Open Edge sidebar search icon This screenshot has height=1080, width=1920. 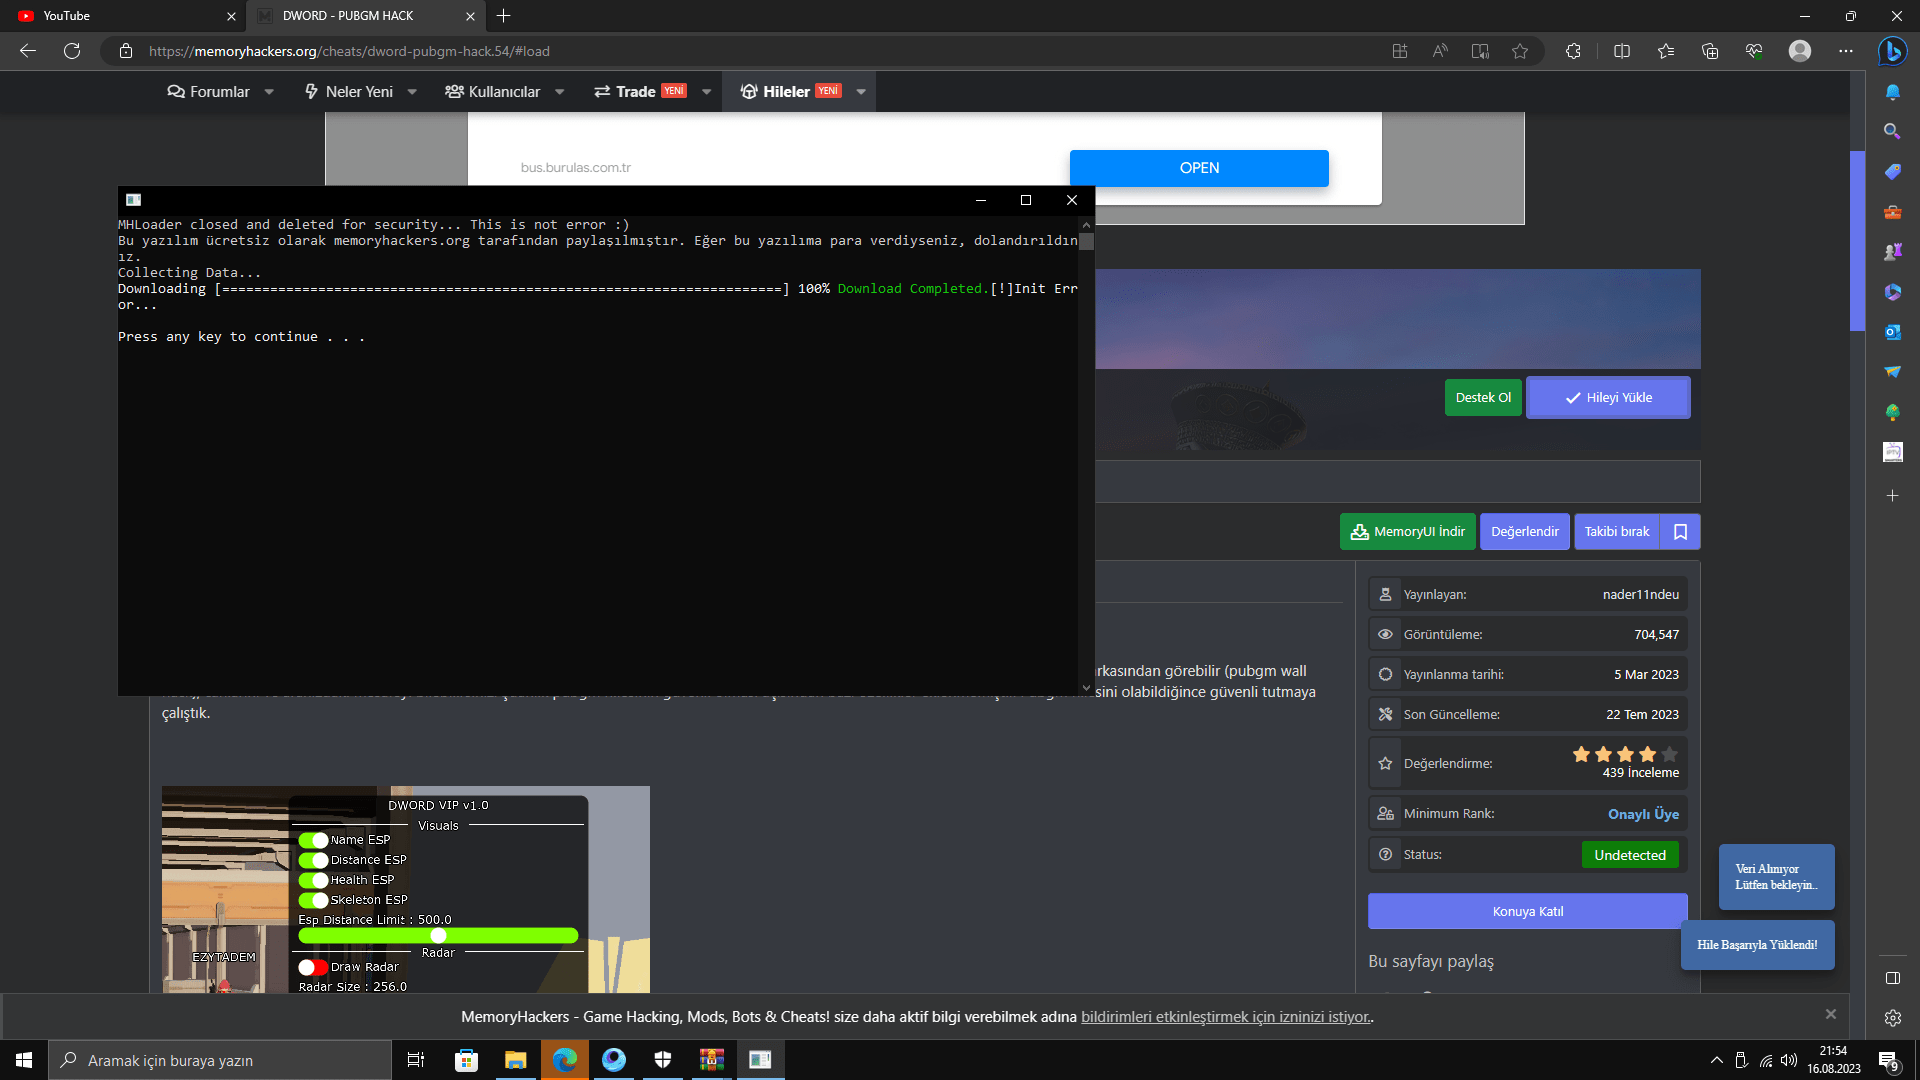click(1893, 131)
